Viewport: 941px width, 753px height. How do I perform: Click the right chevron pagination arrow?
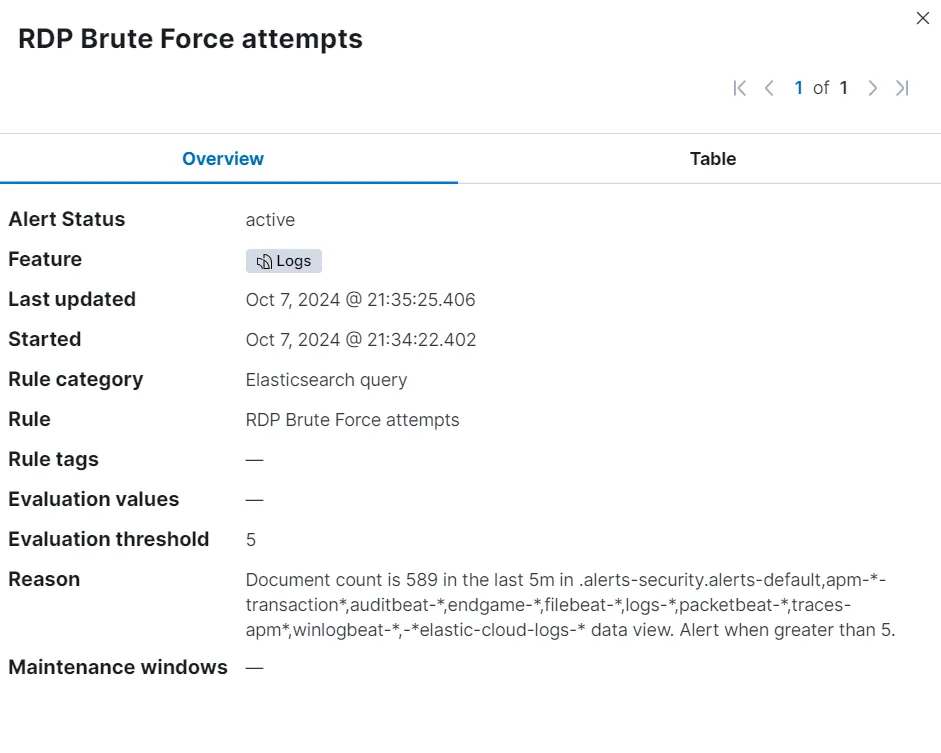872,88
